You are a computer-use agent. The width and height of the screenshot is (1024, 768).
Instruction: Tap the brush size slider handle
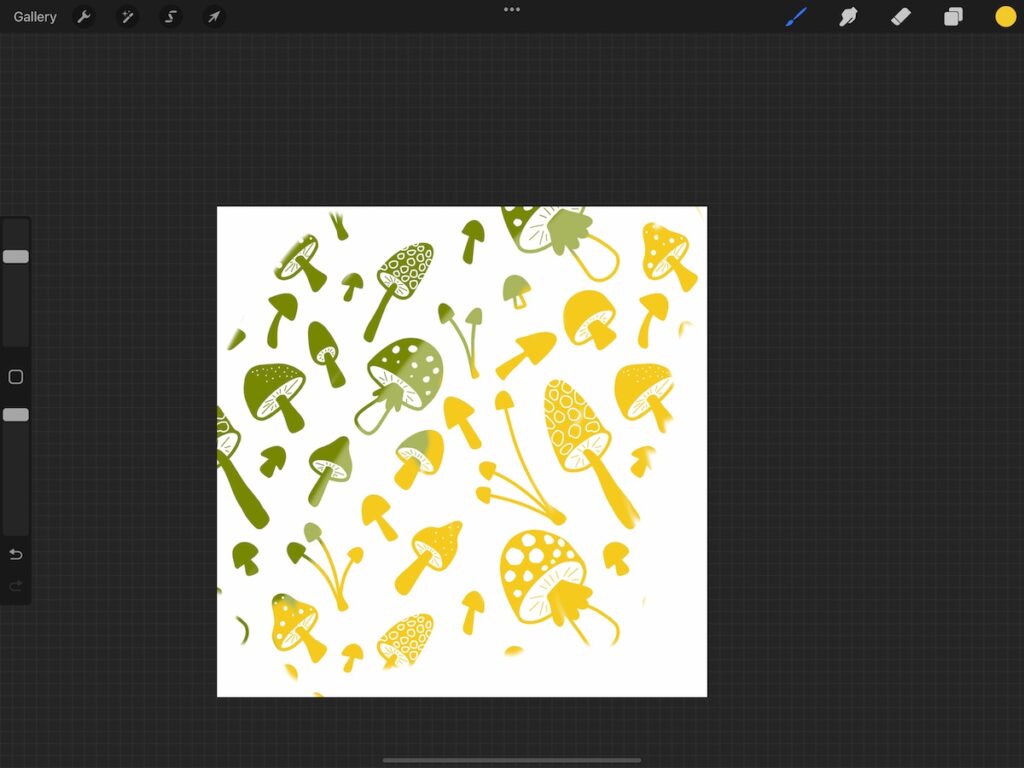(15, 256)
